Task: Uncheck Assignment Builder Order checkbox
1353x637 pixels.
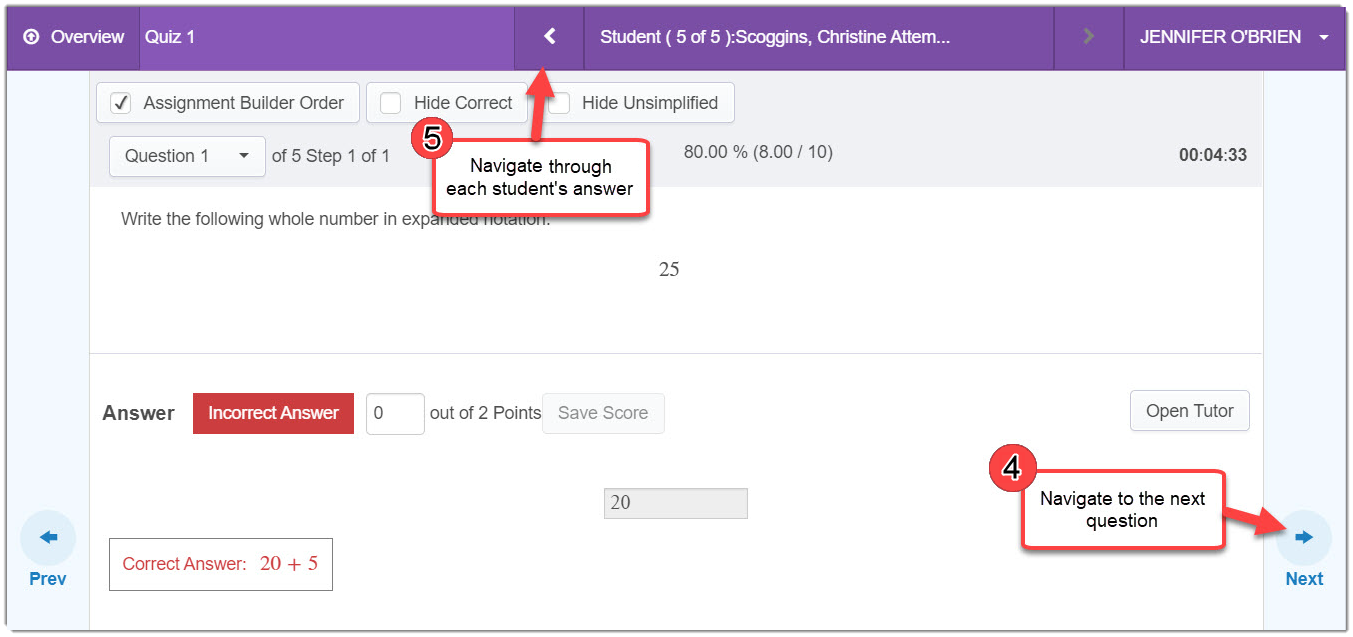Action: click(x=121, y=103)
